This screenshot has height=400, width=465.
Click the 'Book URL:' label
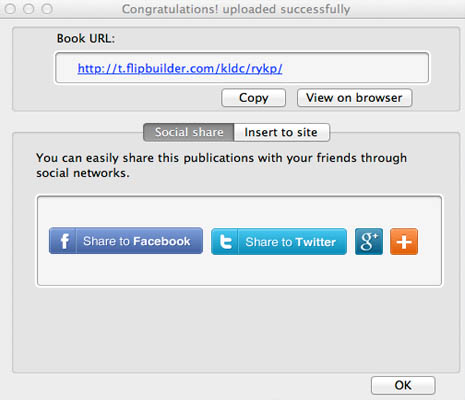86,39
